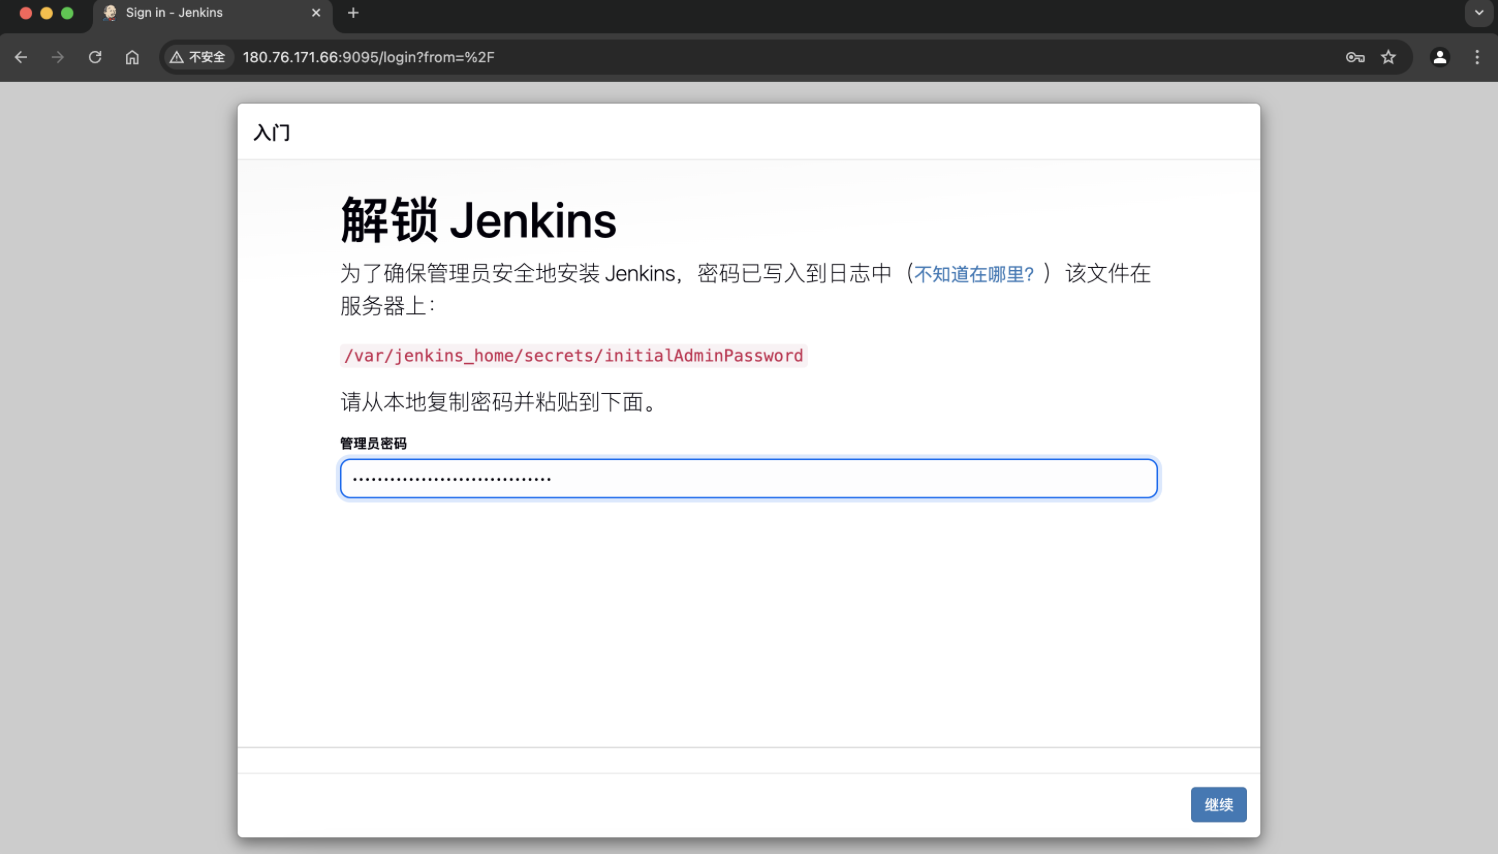Click the 继续 button
1498x854 pixels.
tap(1218, 805)
